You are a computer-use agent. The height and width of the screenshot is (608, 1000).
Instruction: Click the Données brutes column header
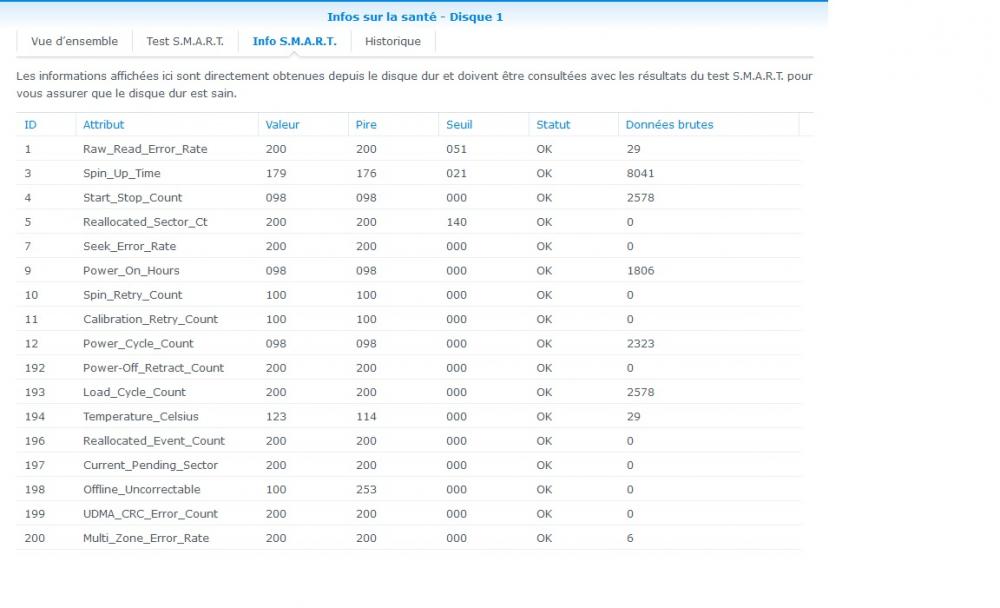(709, 124)
